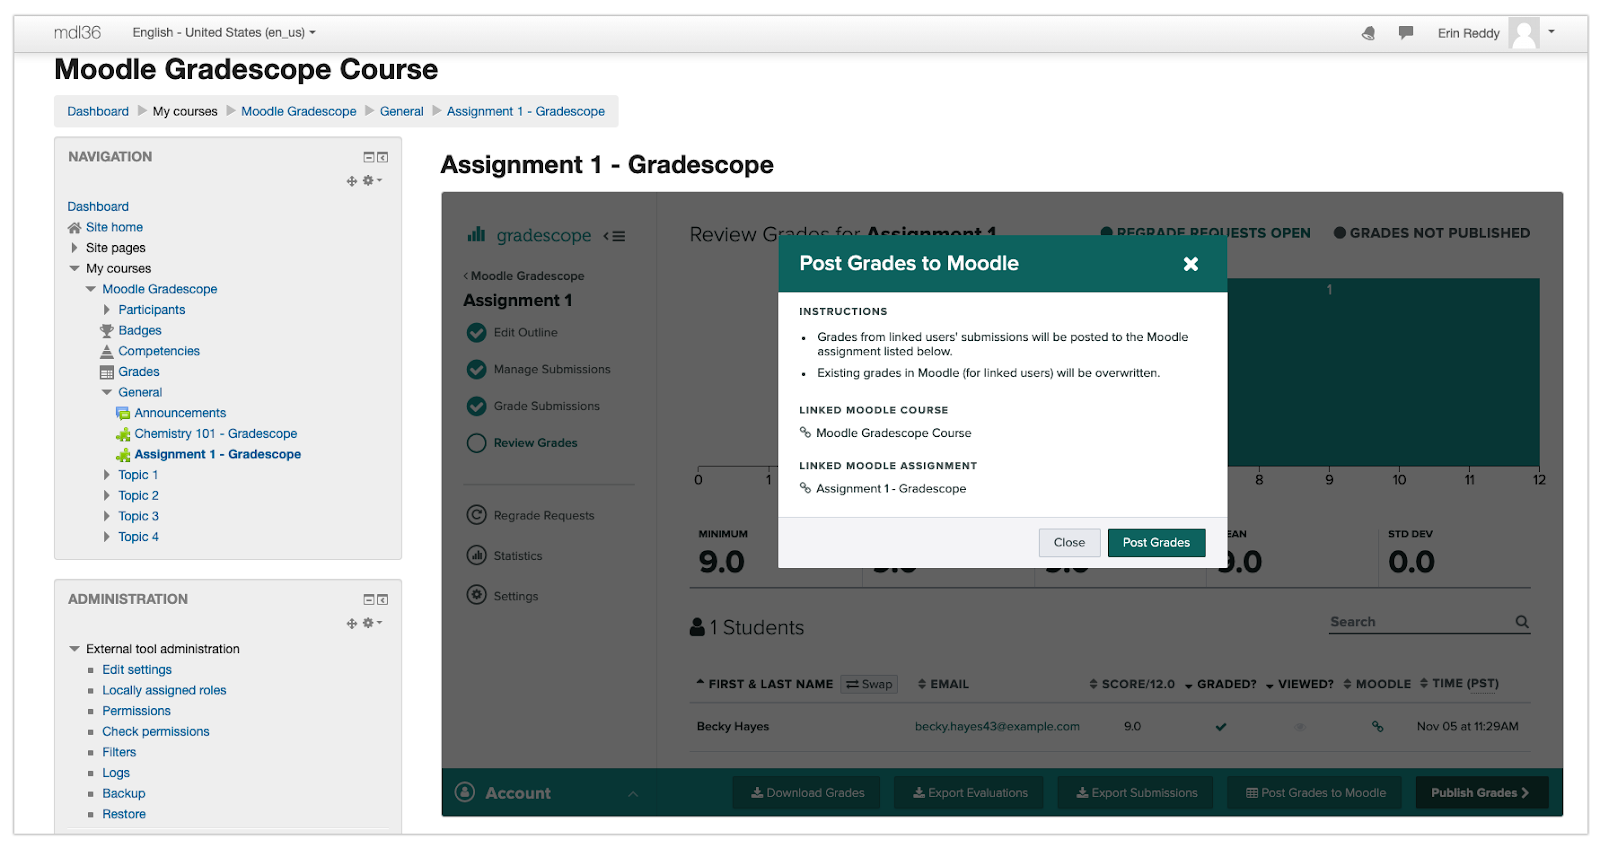Click Export Submissions button
Image resolution: width=1600 pixels, height=848 pixels.
point(1136,793)
